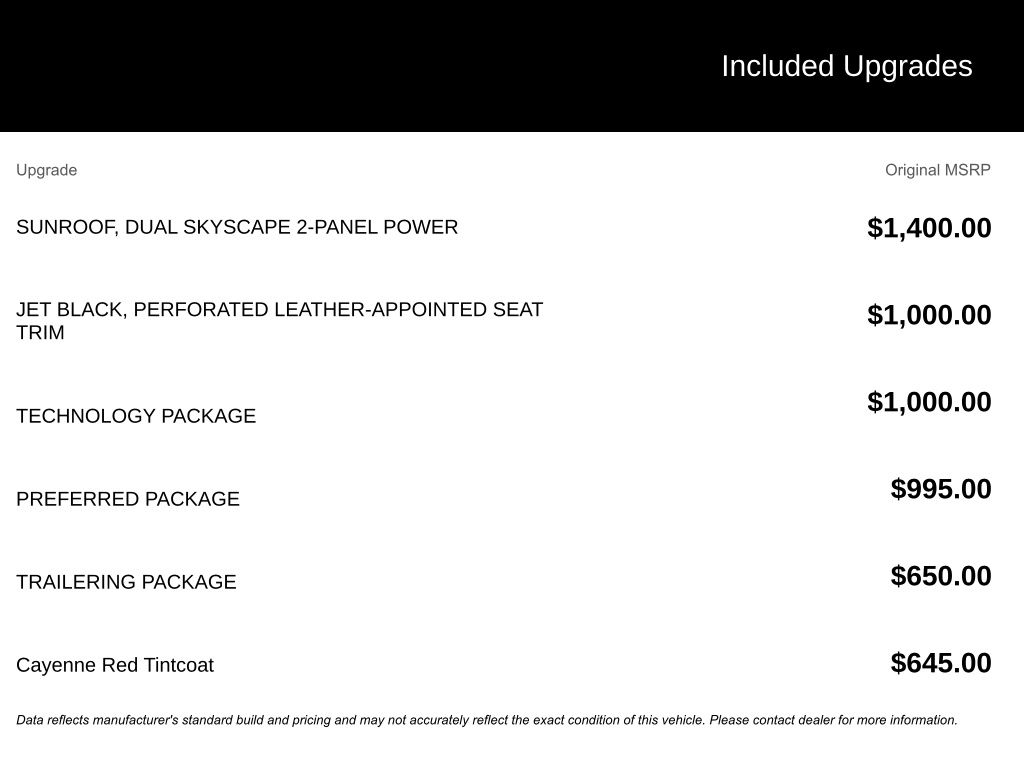Viewport: 1024px width, 768px height.
Task: Click the Cayenne Red Tintcoat label
Action: pyautogui.click(x=115, y=665)
